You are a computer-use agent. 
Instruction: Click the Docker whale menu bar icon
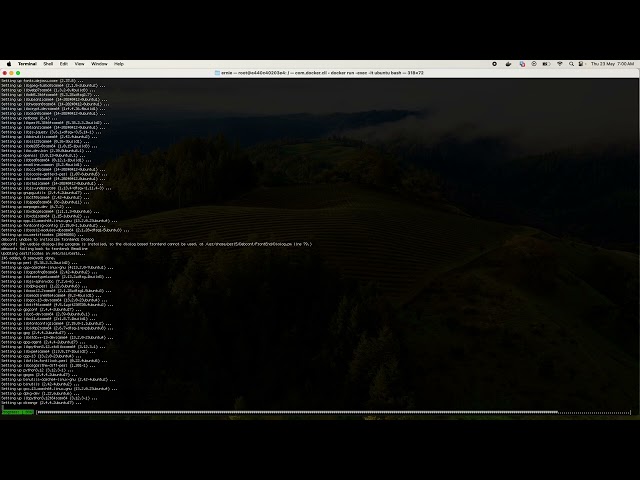pyautogui.click(x=508, y=64)
